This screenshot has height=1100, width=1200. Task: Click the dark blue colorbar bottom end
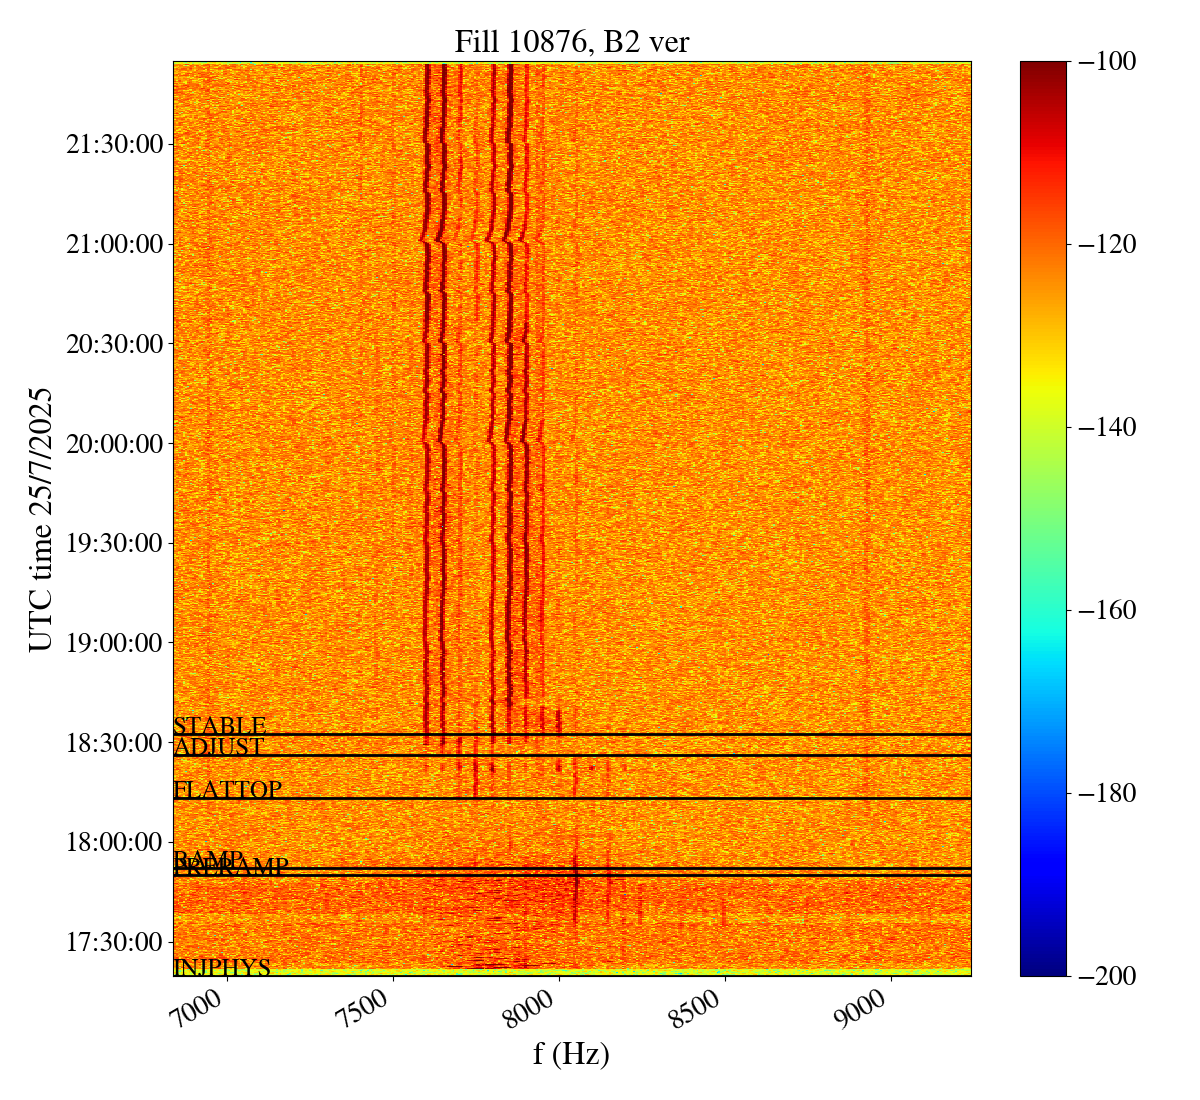pyautogui.click(x=1043, y=969)
